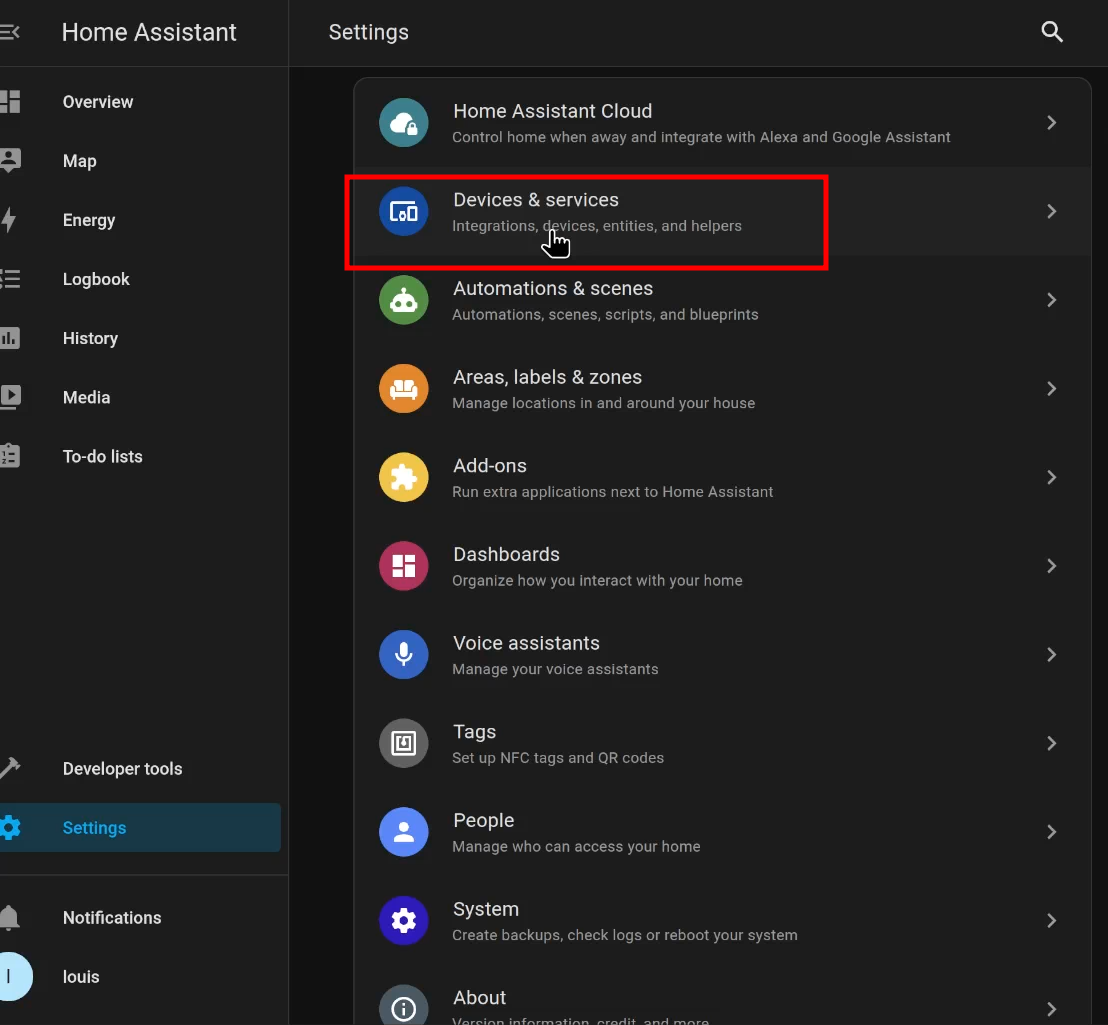1108x1025 pixels.
Task: View History from the sidebar
Action: pos(141,338)
